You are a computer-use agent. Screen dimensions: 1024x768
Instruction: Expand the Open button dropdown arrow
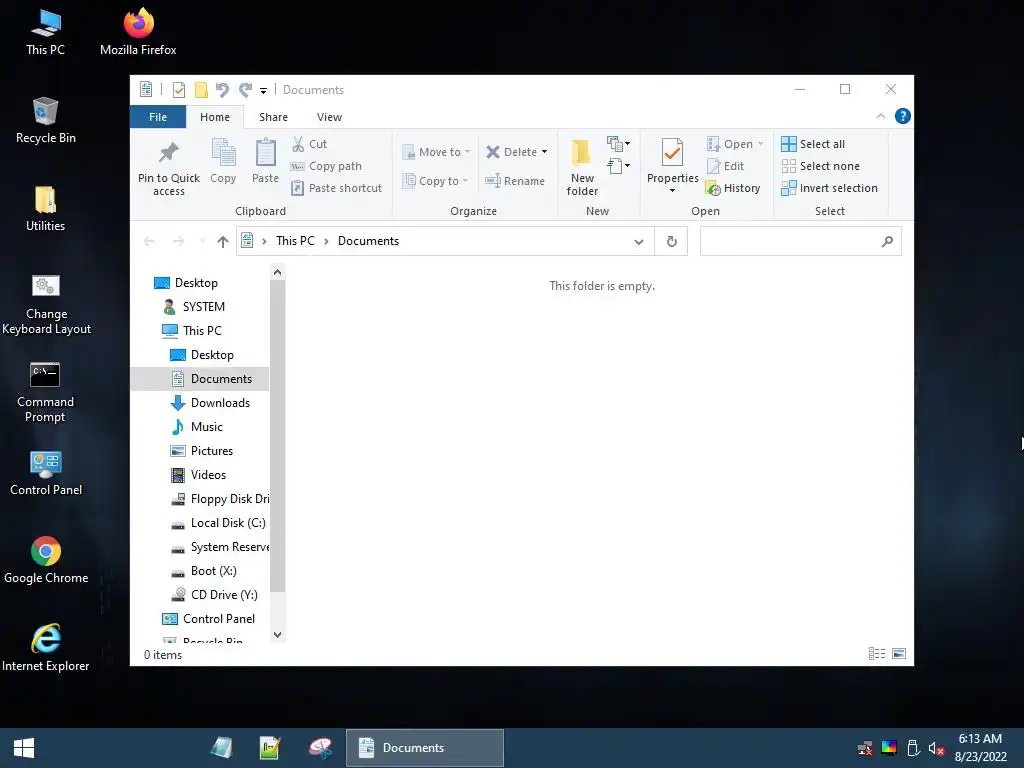760,144
